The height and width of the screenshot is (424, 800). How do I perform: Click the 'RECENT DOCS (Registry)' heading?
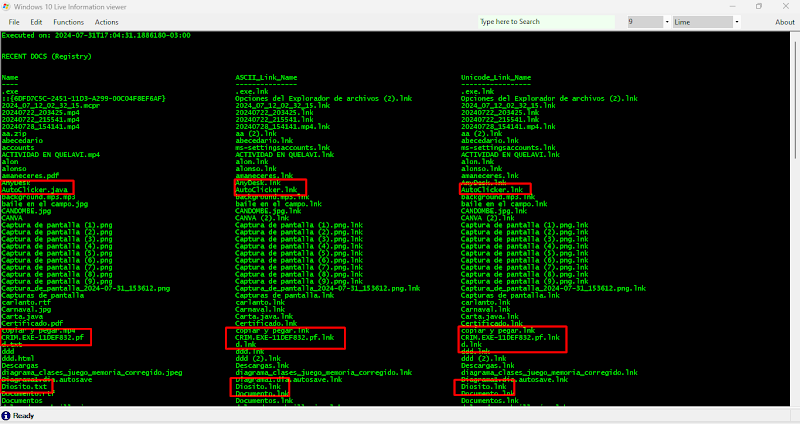click(x=46, y=56)
